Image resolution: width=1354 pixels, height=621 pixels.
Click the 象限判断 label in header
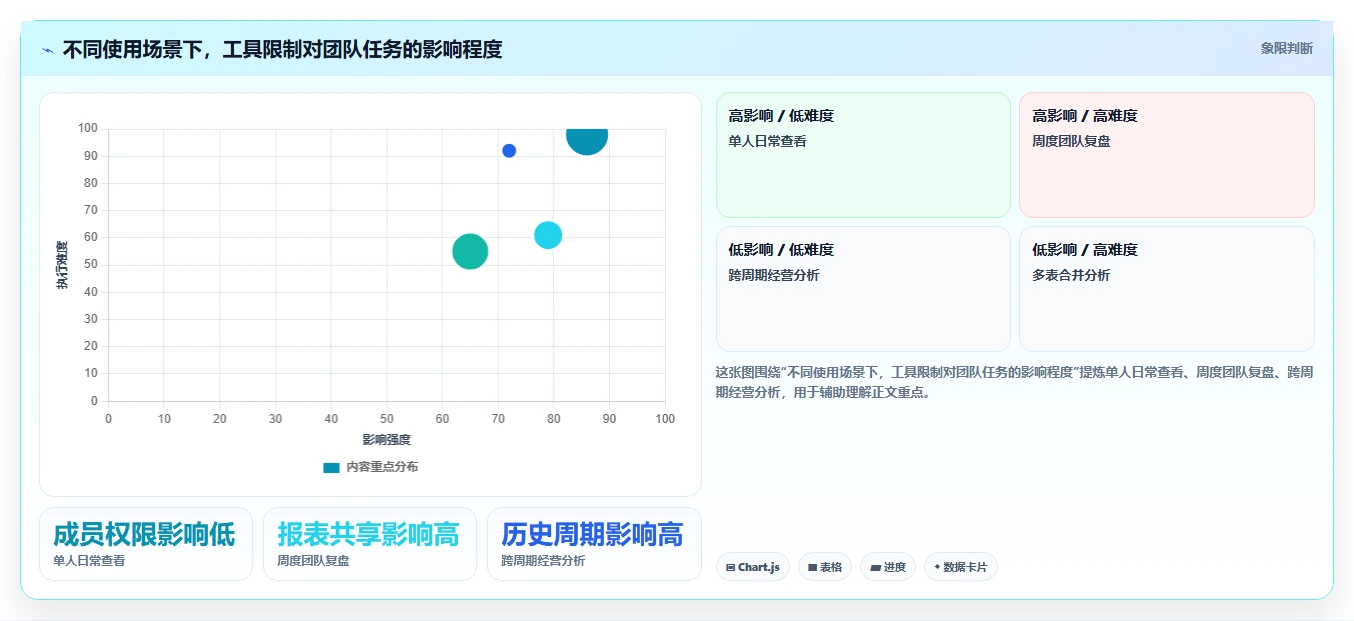1287,48
